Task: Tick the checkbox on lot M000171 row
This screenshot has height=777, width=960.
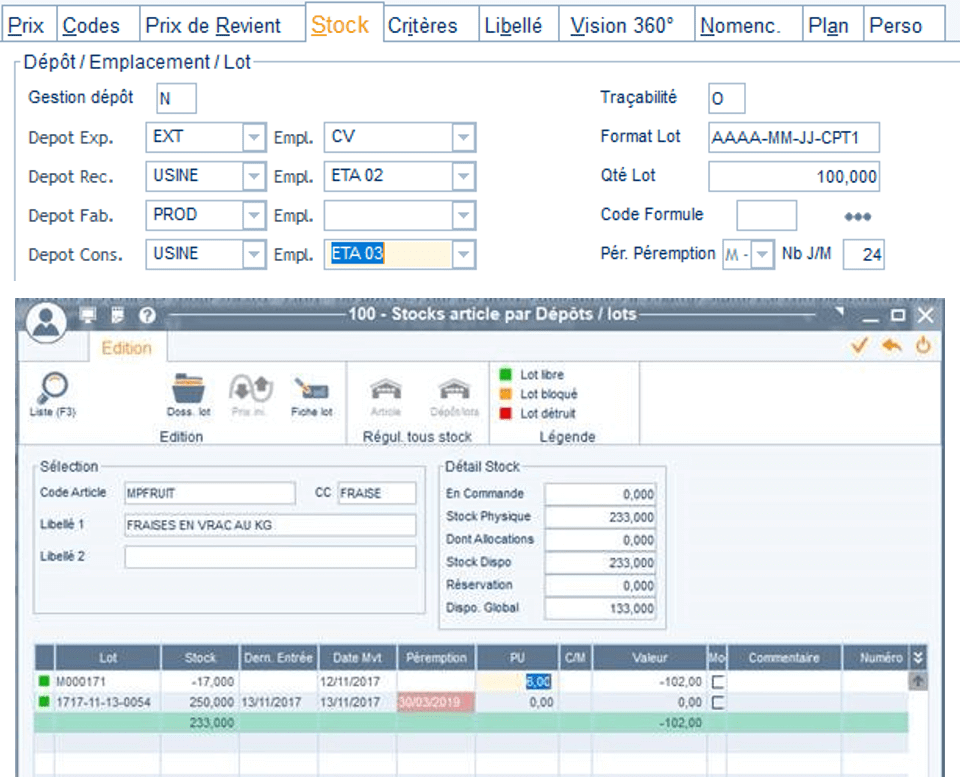Action: click(718, 681)
